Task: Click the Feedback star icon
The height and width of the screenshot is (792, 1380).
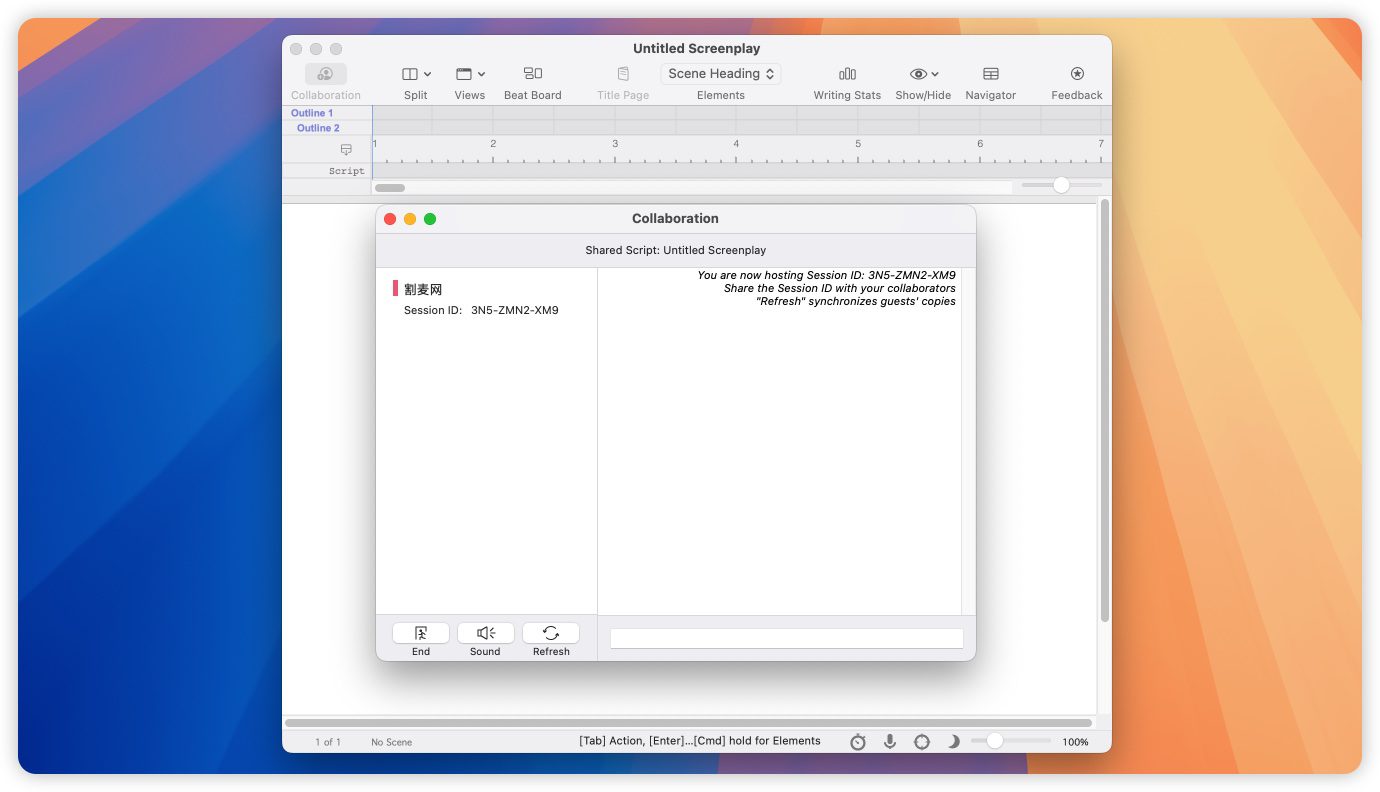Action: pos(1076,74)
